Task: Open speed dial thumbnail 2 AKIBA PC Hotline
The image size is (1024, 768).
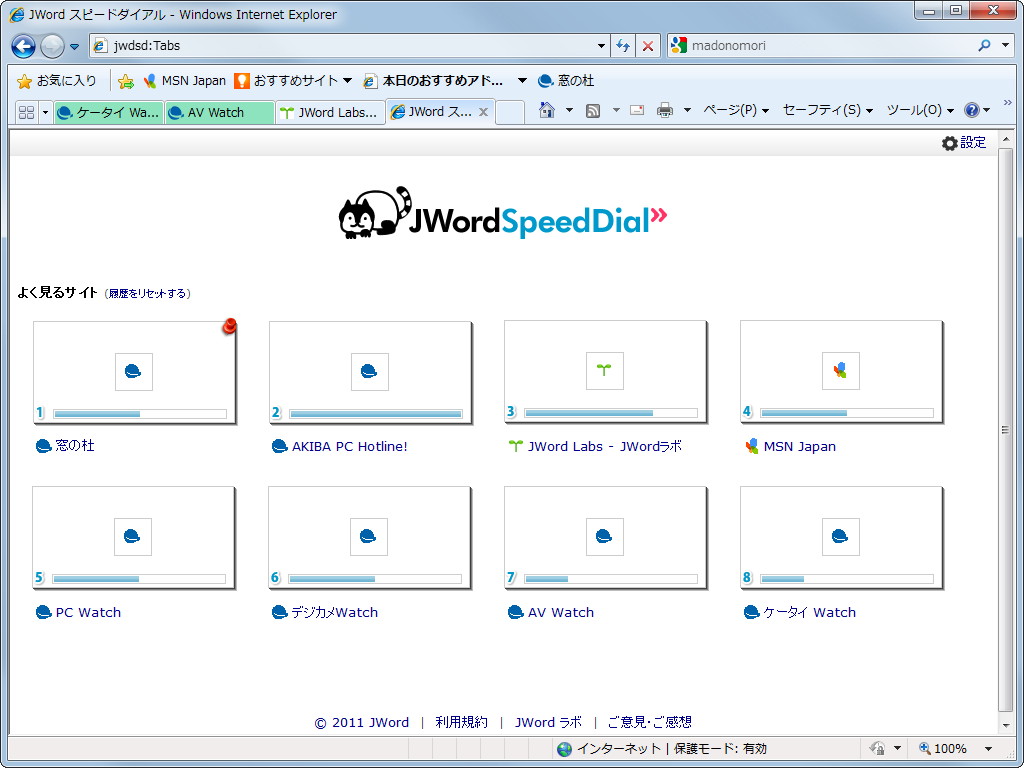Action: tap(370, 372)
